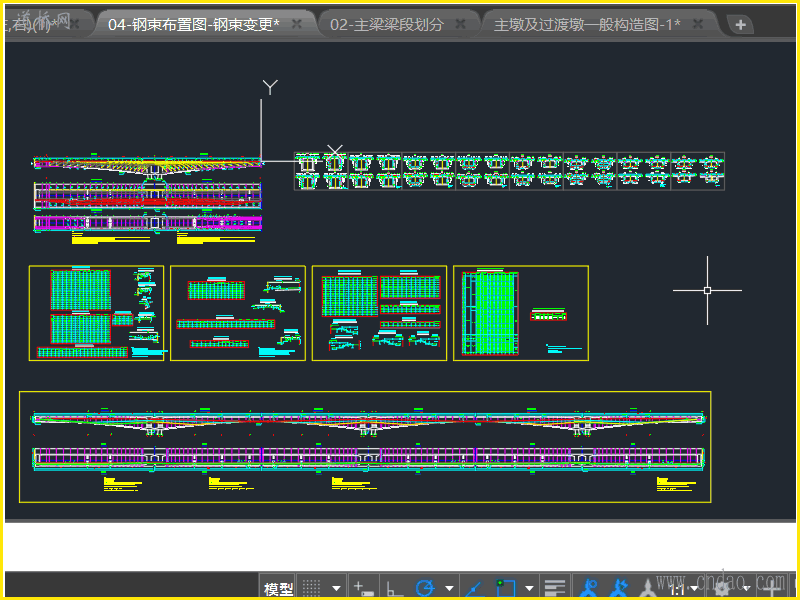Click the long bridge elevation drawing frame

[365, 447]
